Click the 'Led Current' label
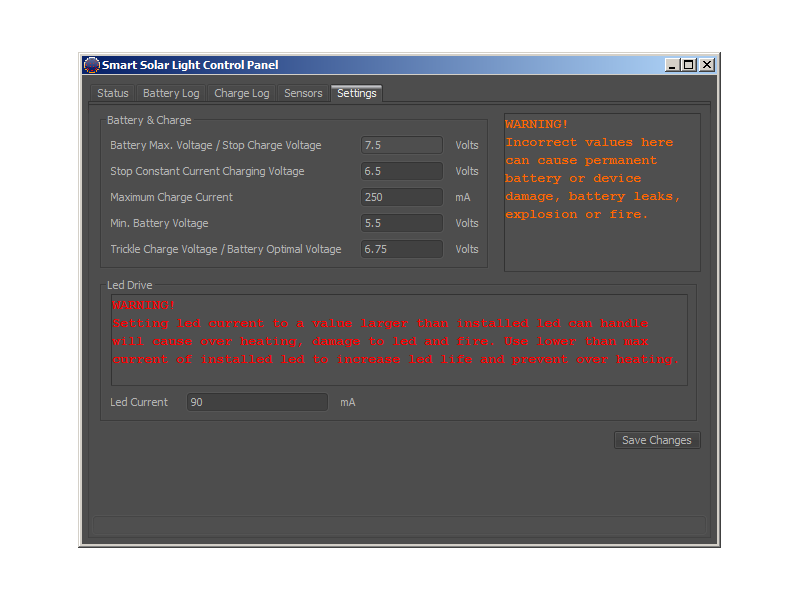 click(x=139, y=403)
